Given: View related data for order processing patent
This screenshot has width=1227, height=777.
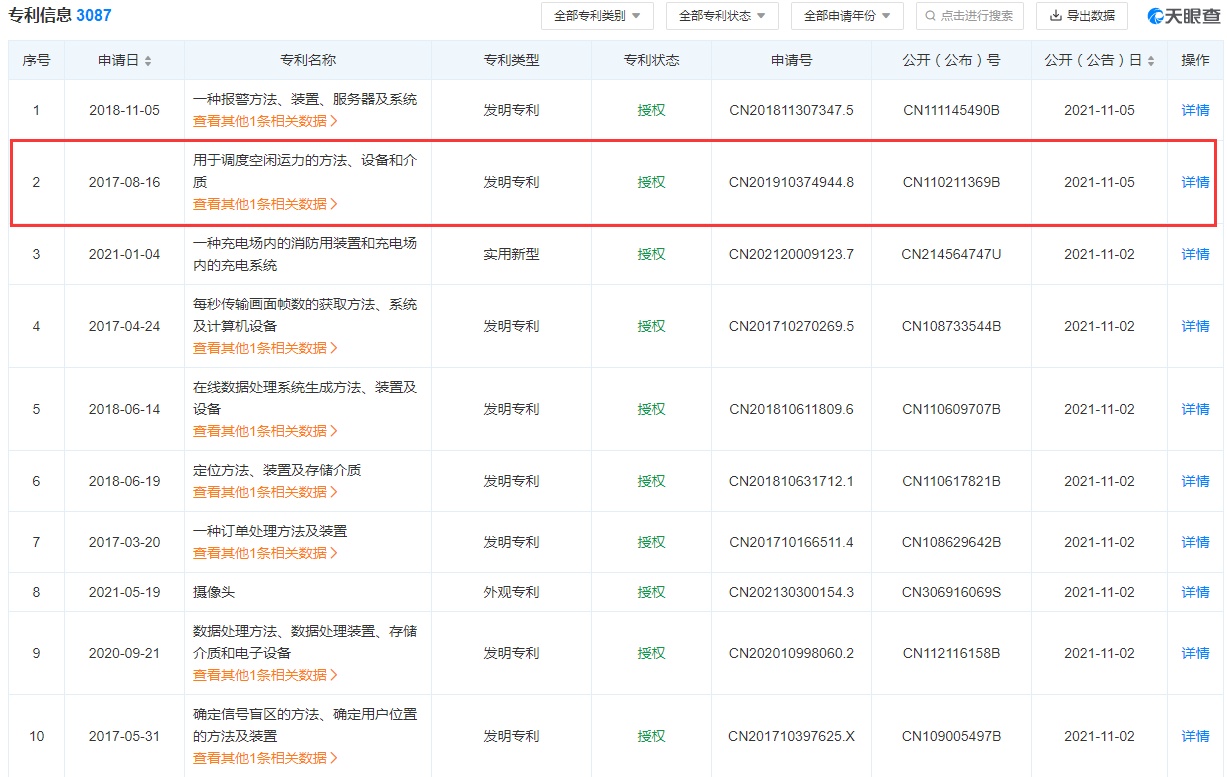Looking at the screenshot, I should pyautogui.click(x=265, y=553).
